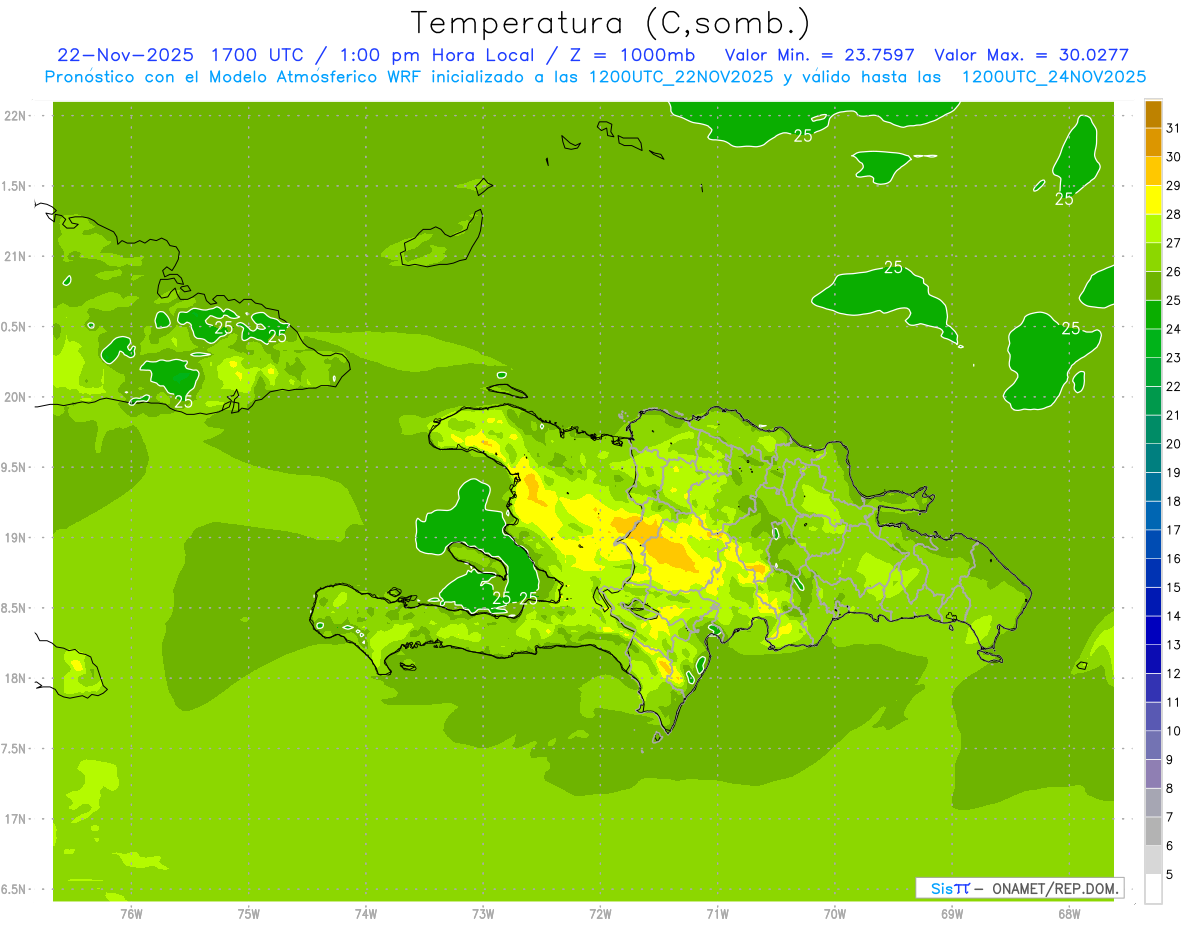Click the '15' colorbar label

click(x=1174, y=587)
